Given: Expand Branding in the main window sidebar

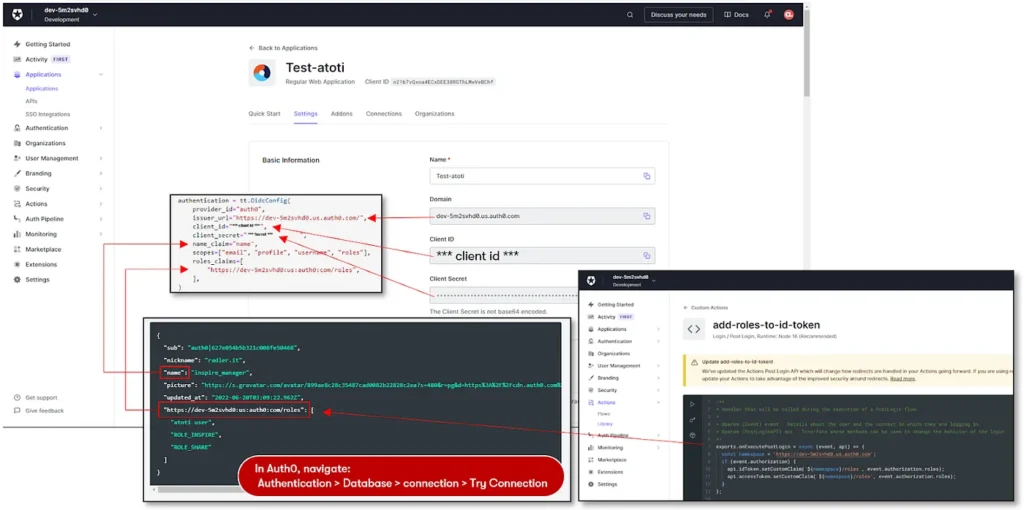Looking at the screenshot, I should tap(101, 174).
